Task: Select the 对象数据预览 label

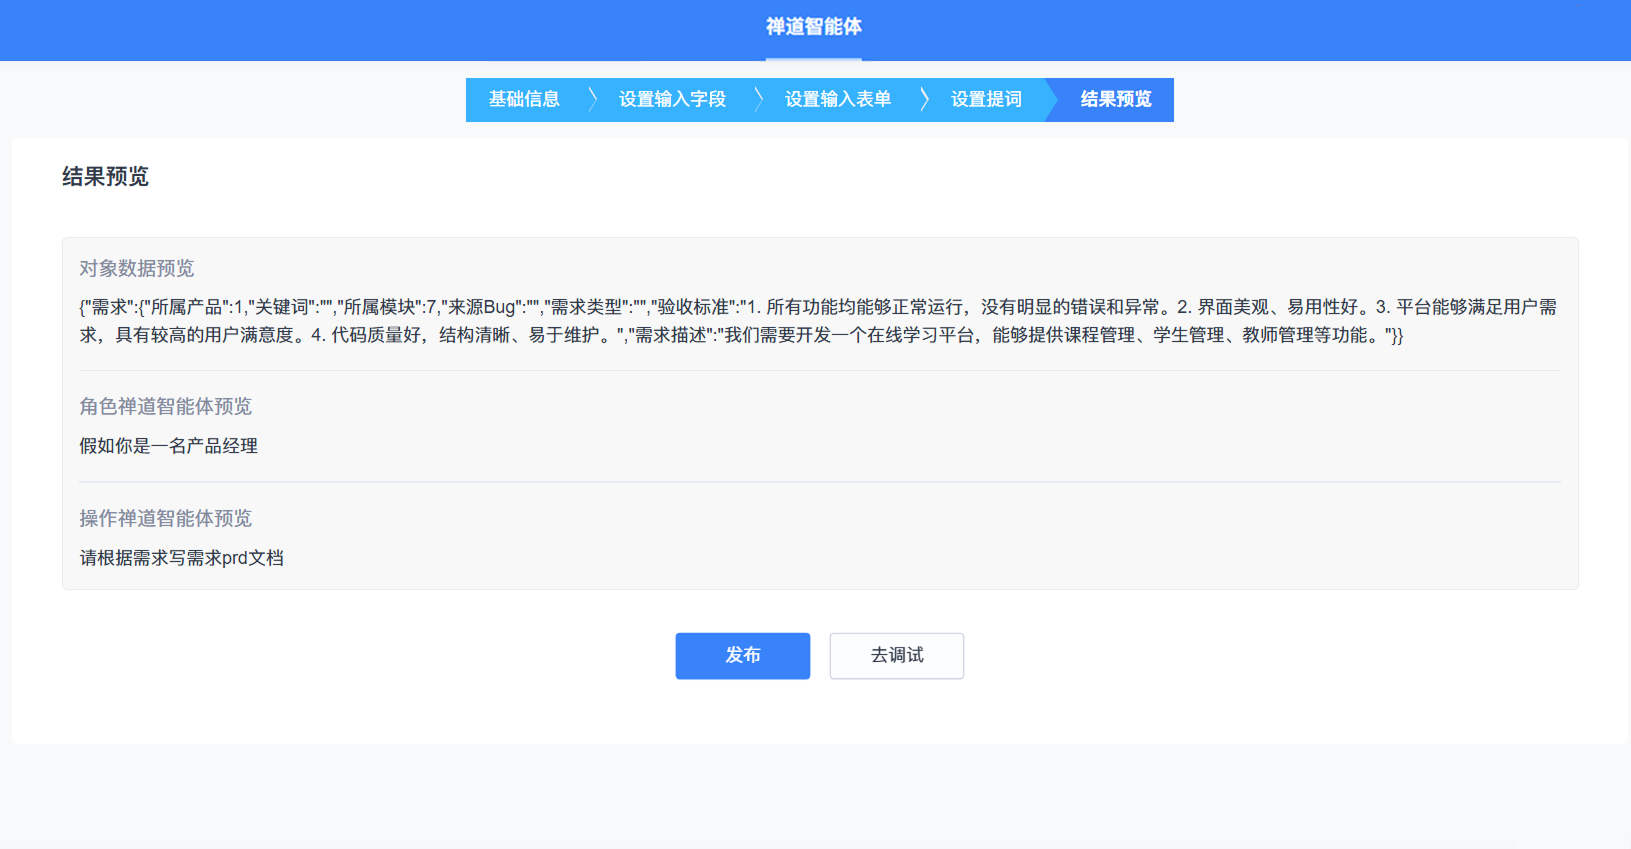Action: click(137, 268)
